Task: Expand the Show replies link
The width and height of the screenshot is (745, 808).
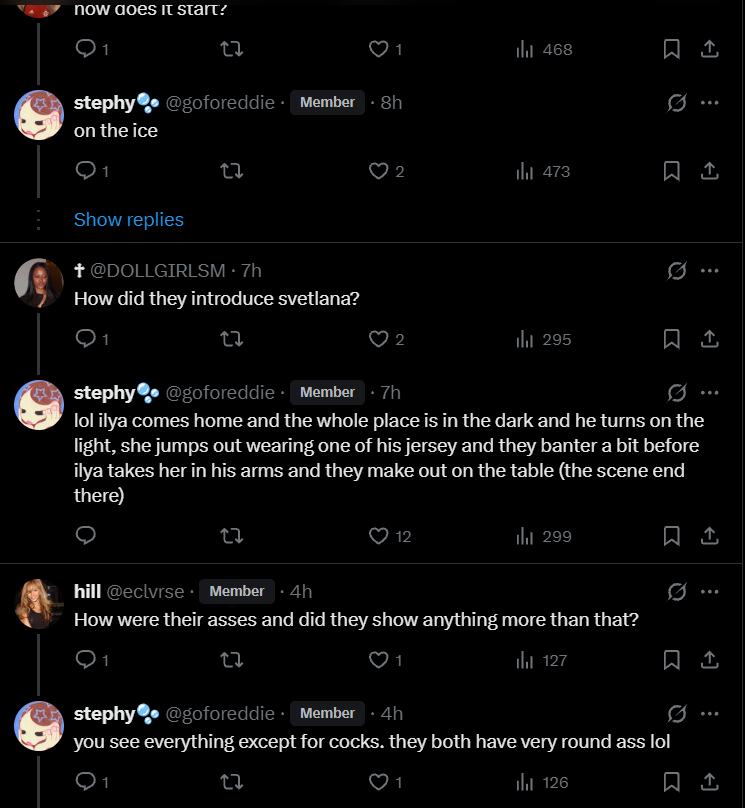Action: pos(129,219)
